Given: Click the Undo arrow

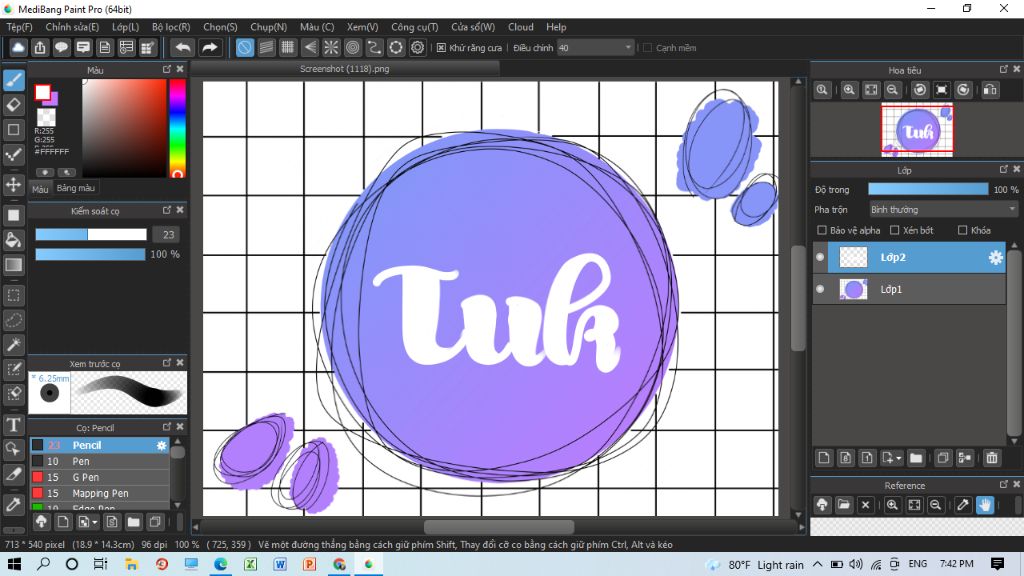Looking at the screenshot, I should coord(184,48).
